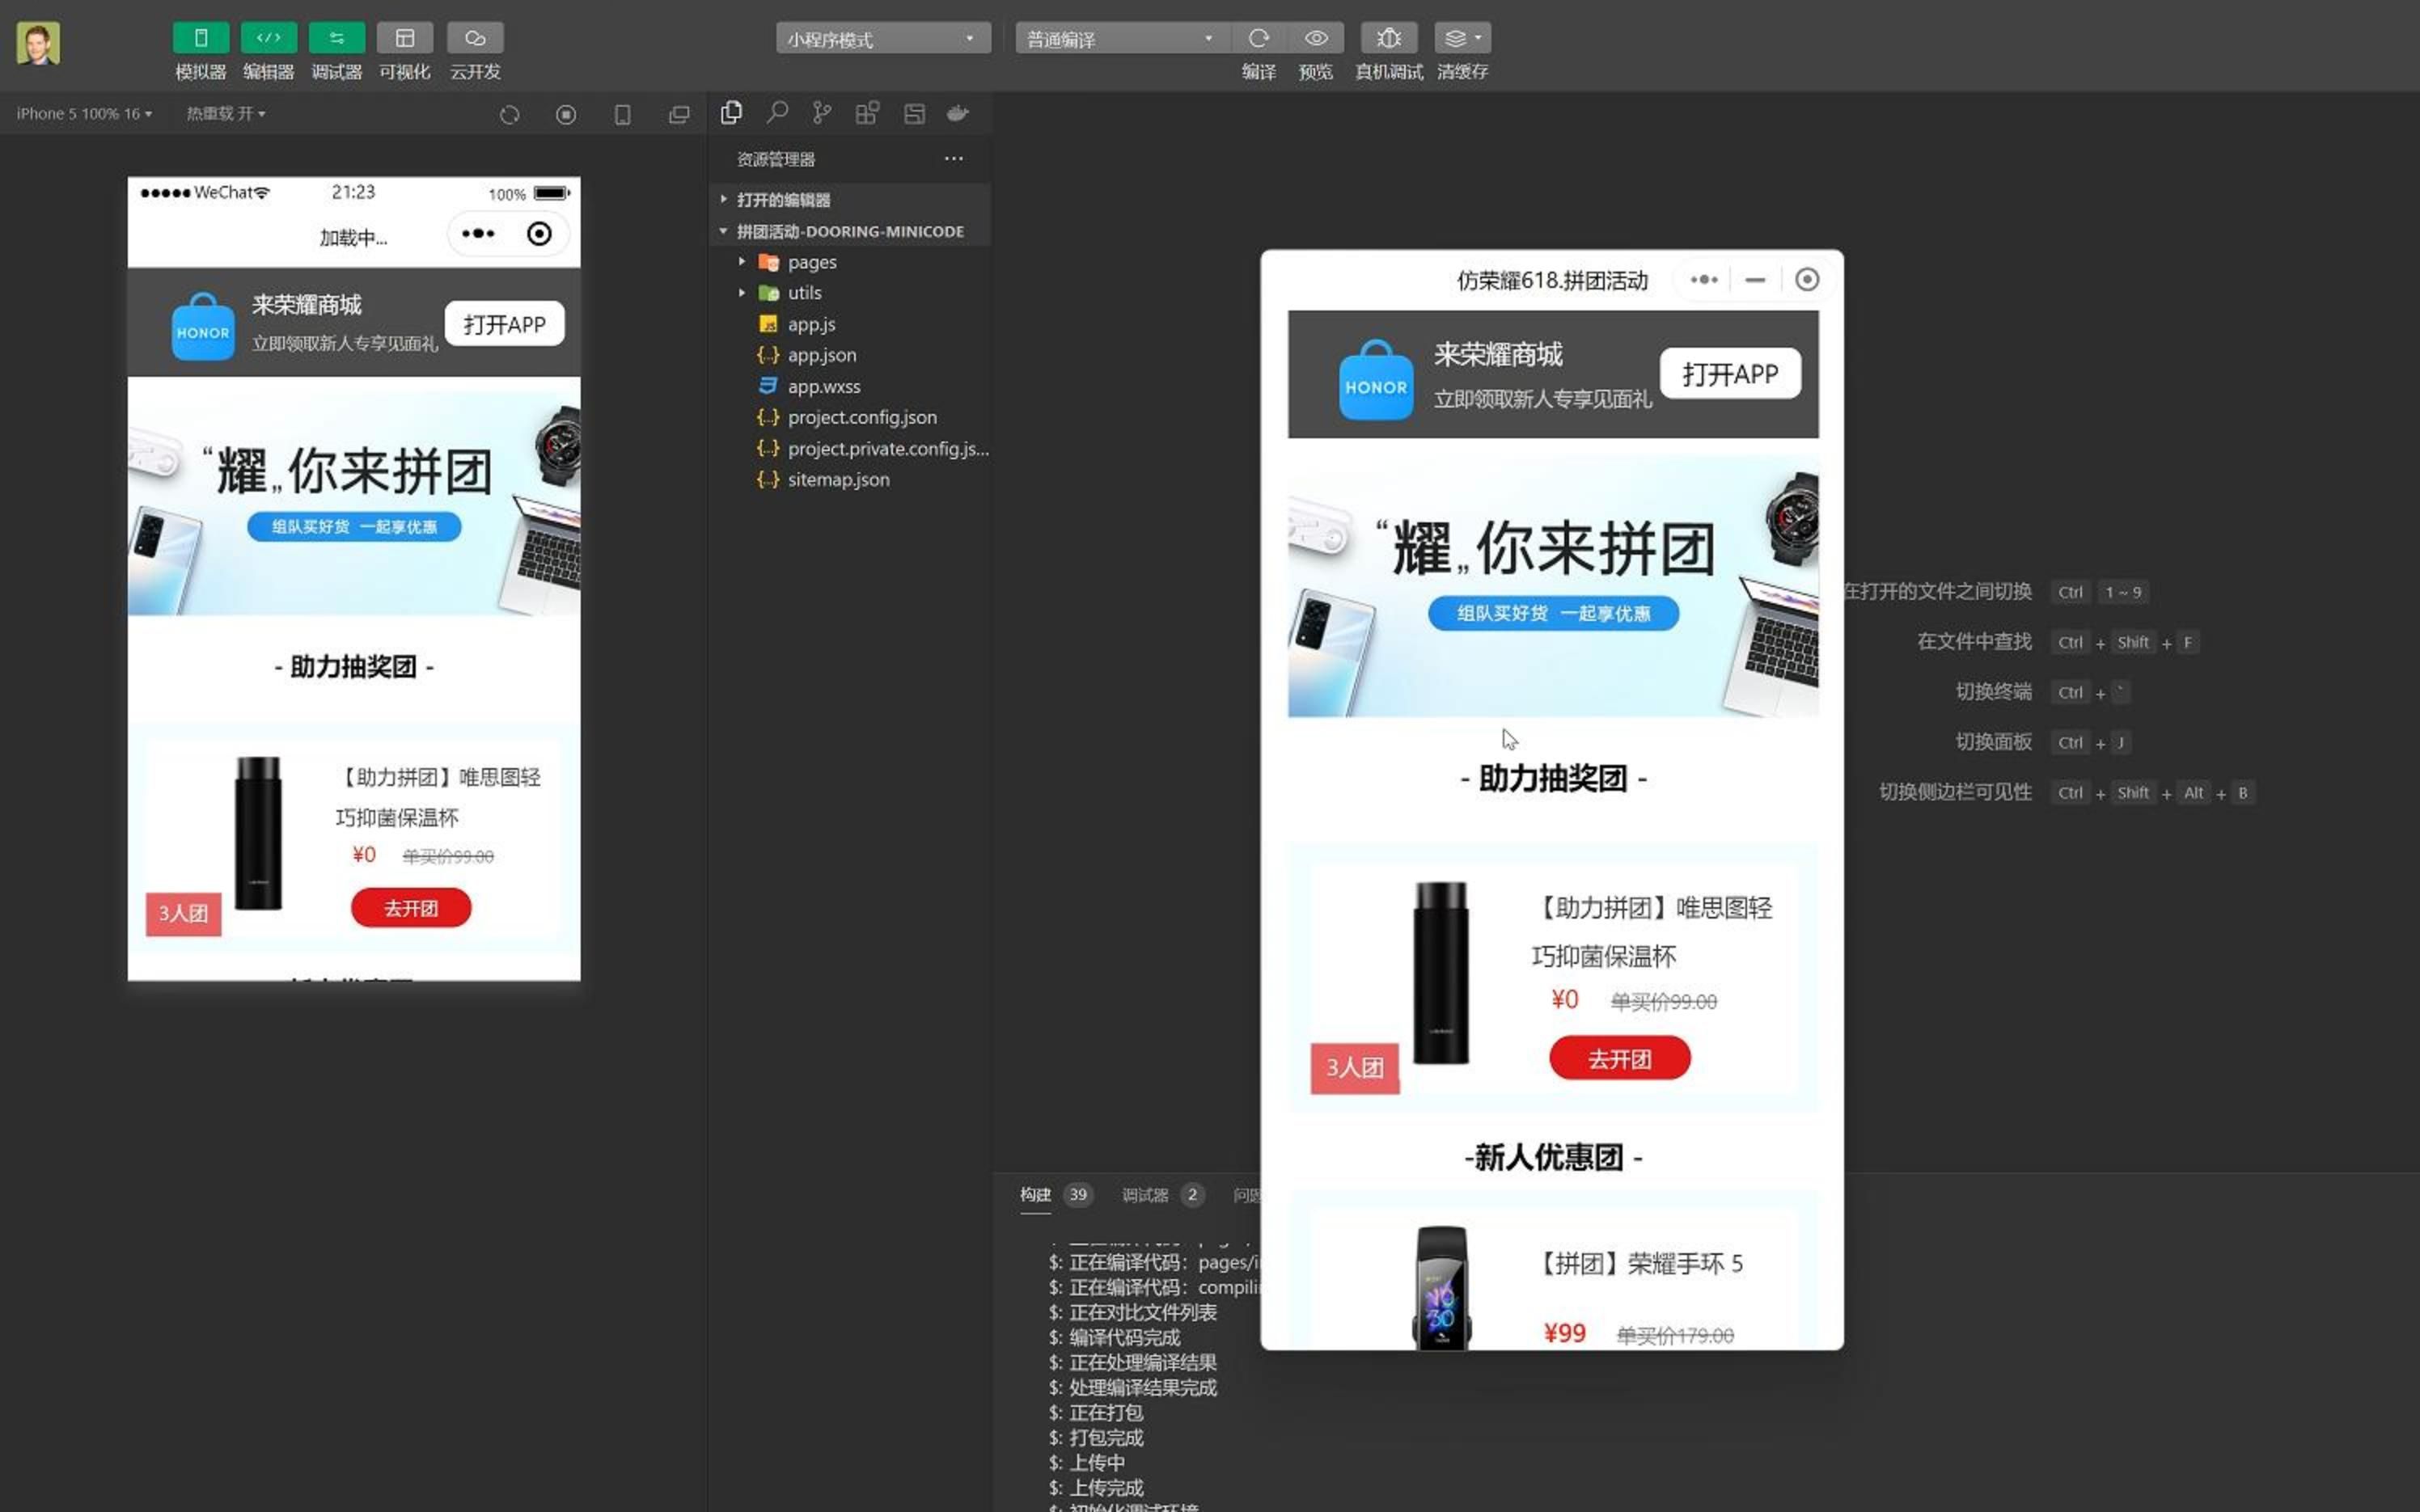Image resolution: width=2420 pixels, height=1512 pixels.
Task: Open the 热重载 开 hot reload dropdown
Action: (226, 114)
